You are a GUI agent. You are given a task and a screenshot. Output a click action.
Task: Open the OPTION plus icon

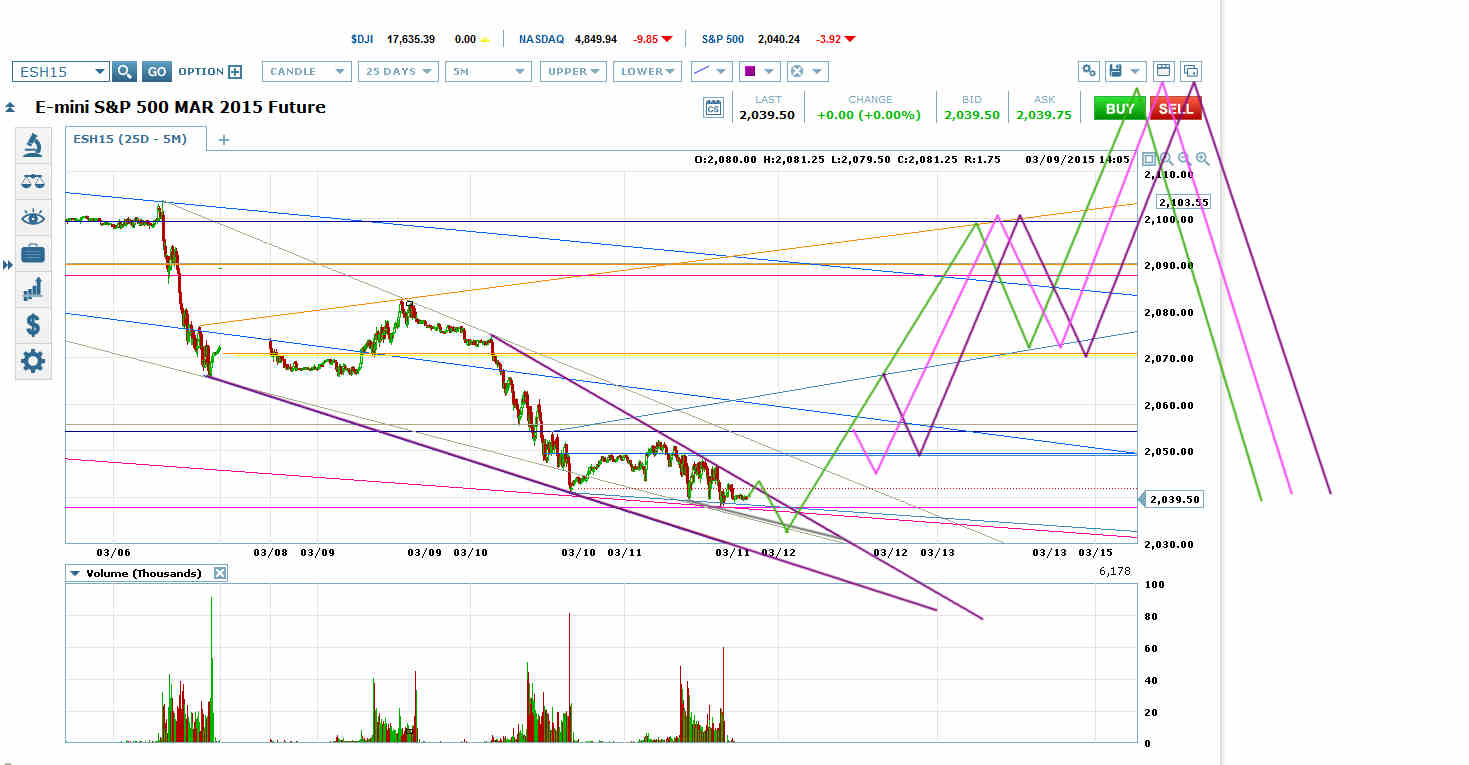point(235,72)
